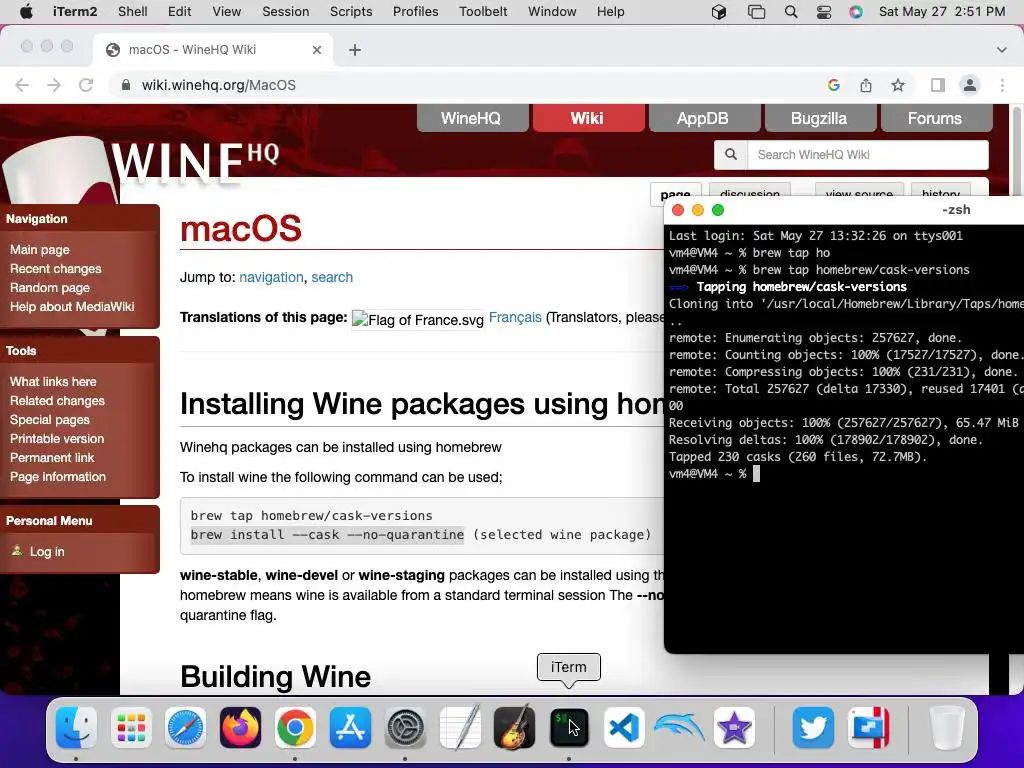Open Finder from the Dock
This screenshot has width=1024, height=768.
[x=76, y=727]
